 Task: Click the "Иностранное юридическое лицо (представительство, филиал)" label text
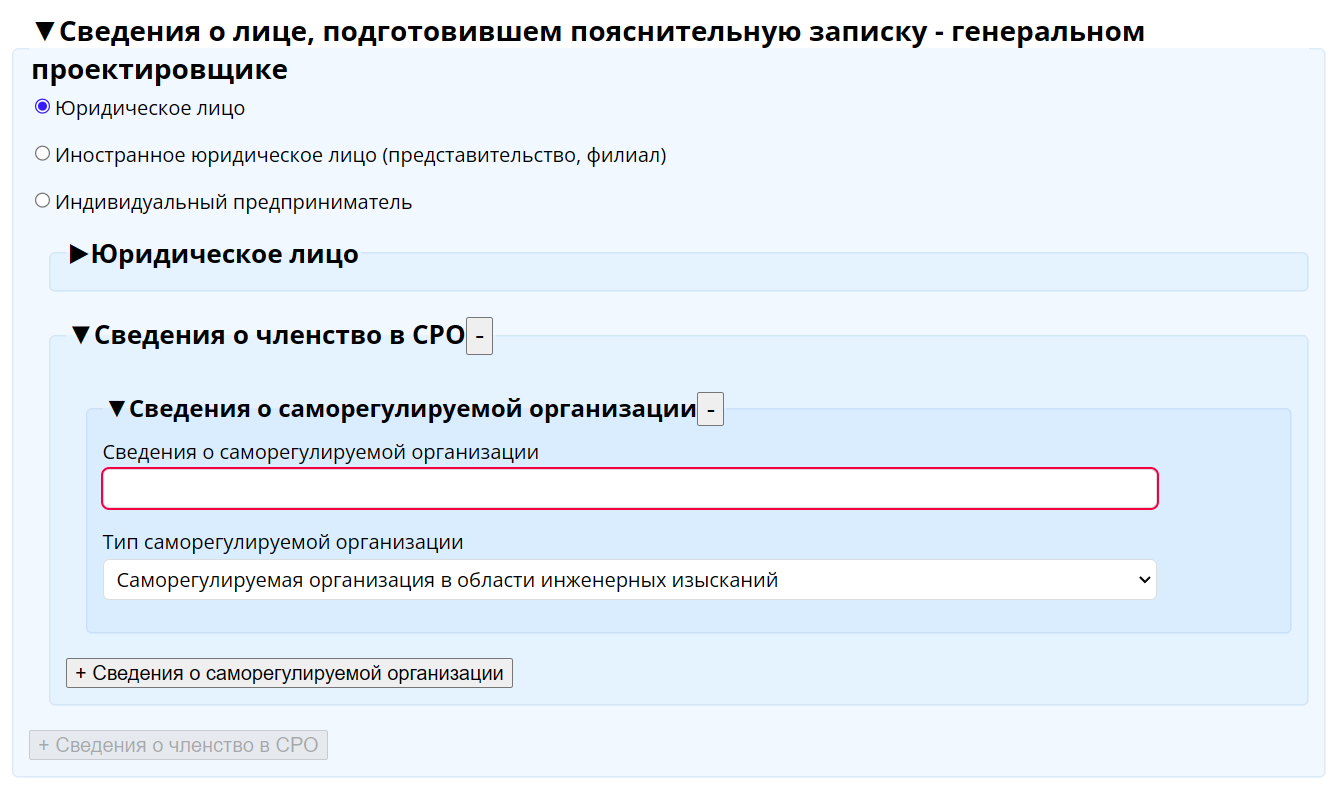pos(360,155)
